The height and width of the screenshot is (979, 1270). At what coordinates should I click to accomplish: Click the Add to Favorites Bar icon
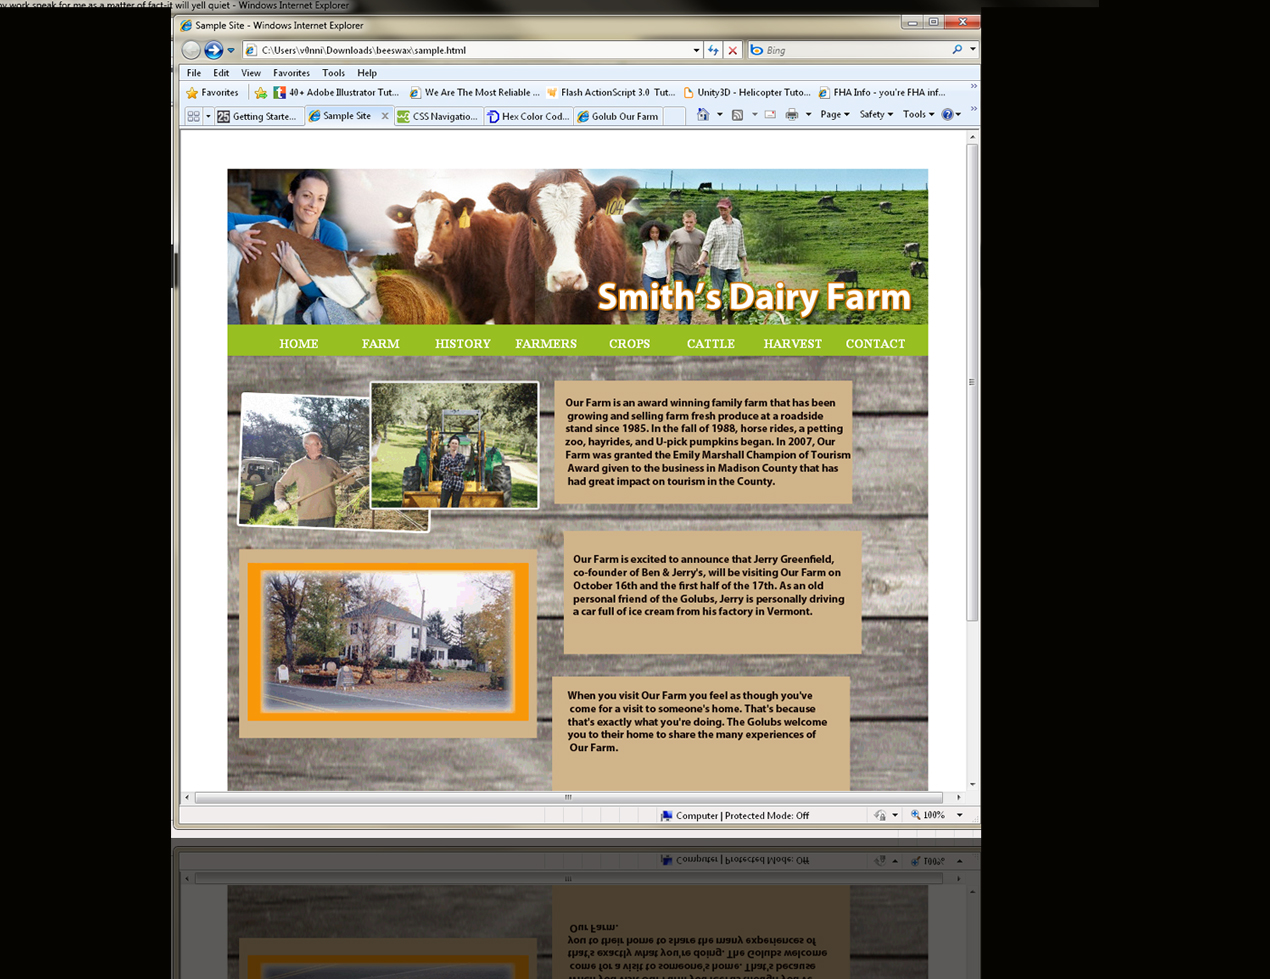[x=261, y=92]
